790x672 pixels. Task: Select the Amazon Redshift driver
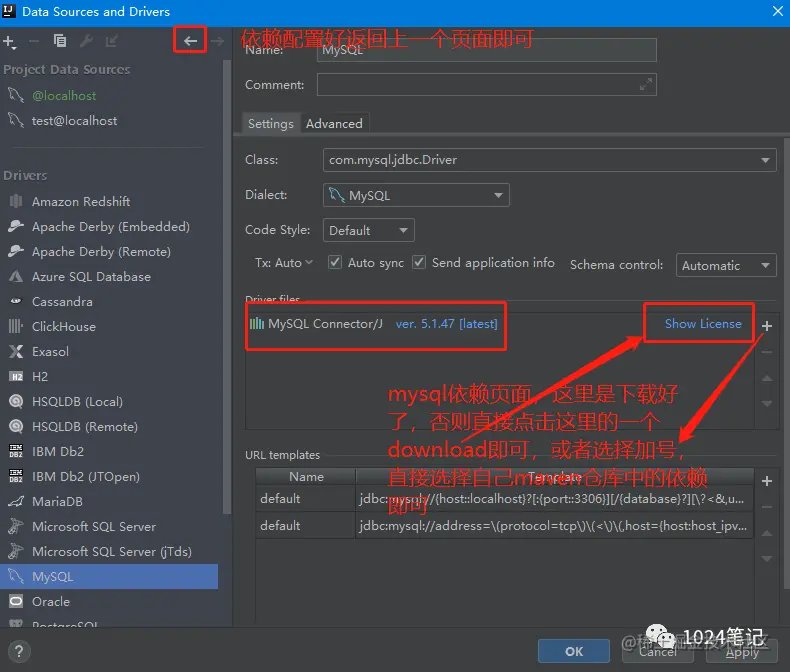tap(109, 201)
